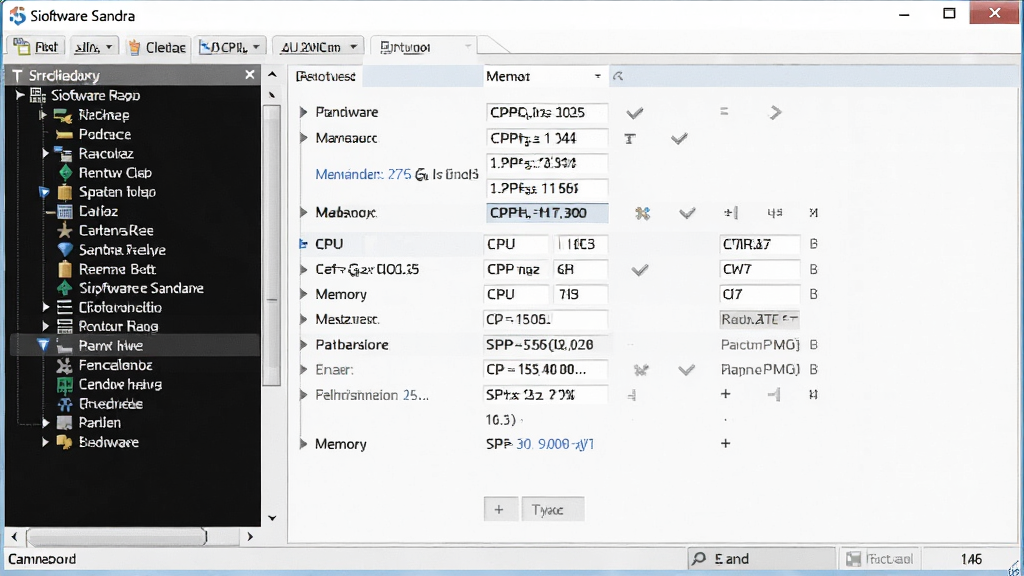Expand the Patbarsiore row

tap(304, 344)
